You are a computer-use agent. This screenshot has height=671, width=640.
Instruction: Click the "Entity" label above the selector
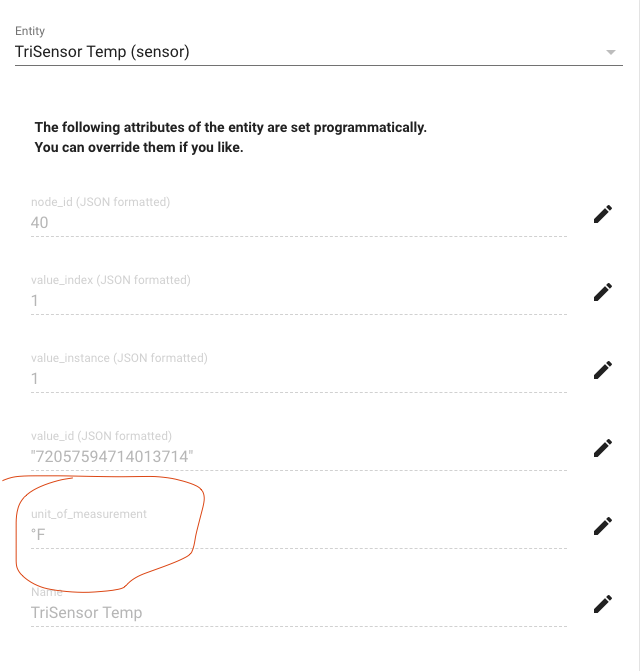30,31
